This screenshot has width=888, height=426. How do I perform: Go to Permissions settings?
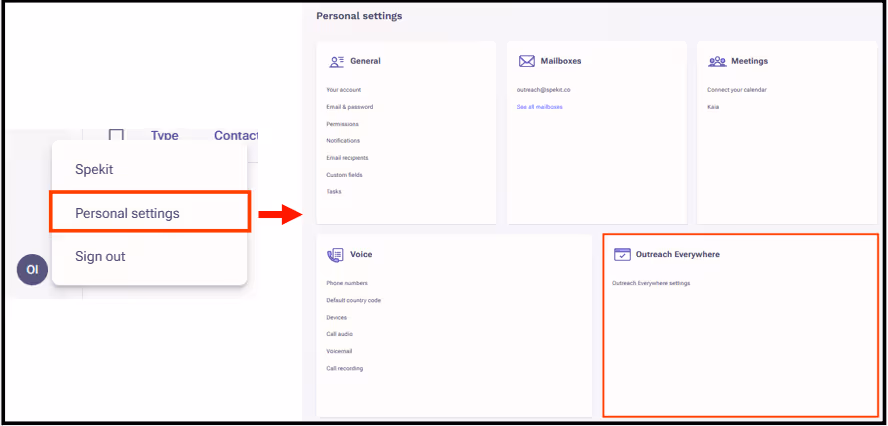click(x=342, y=124)
